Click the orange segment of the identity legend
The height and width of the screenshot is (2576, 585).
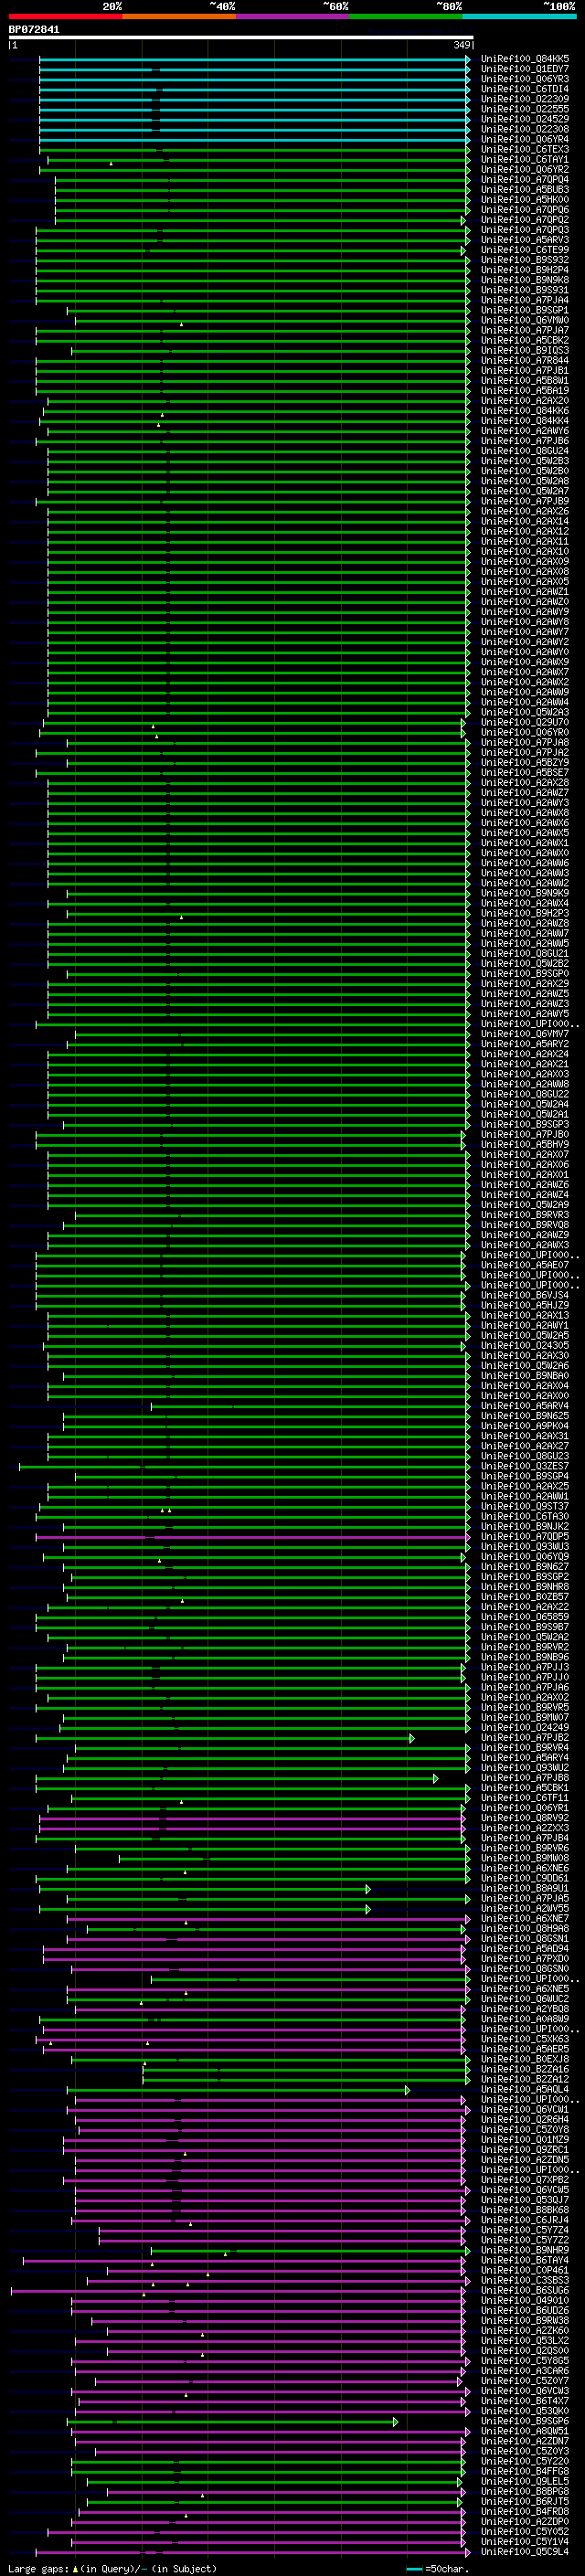pos(179,16)
